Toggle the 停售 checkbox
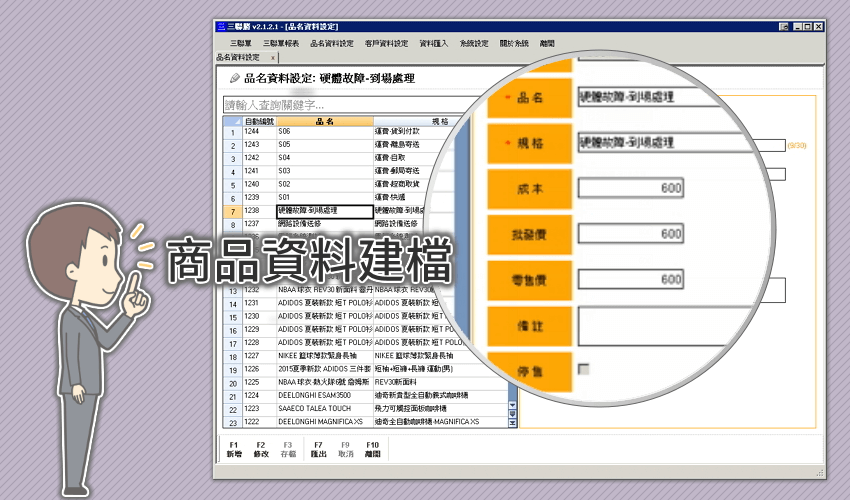The width and height of the screenshot is (850, 500). pos(584,369)
